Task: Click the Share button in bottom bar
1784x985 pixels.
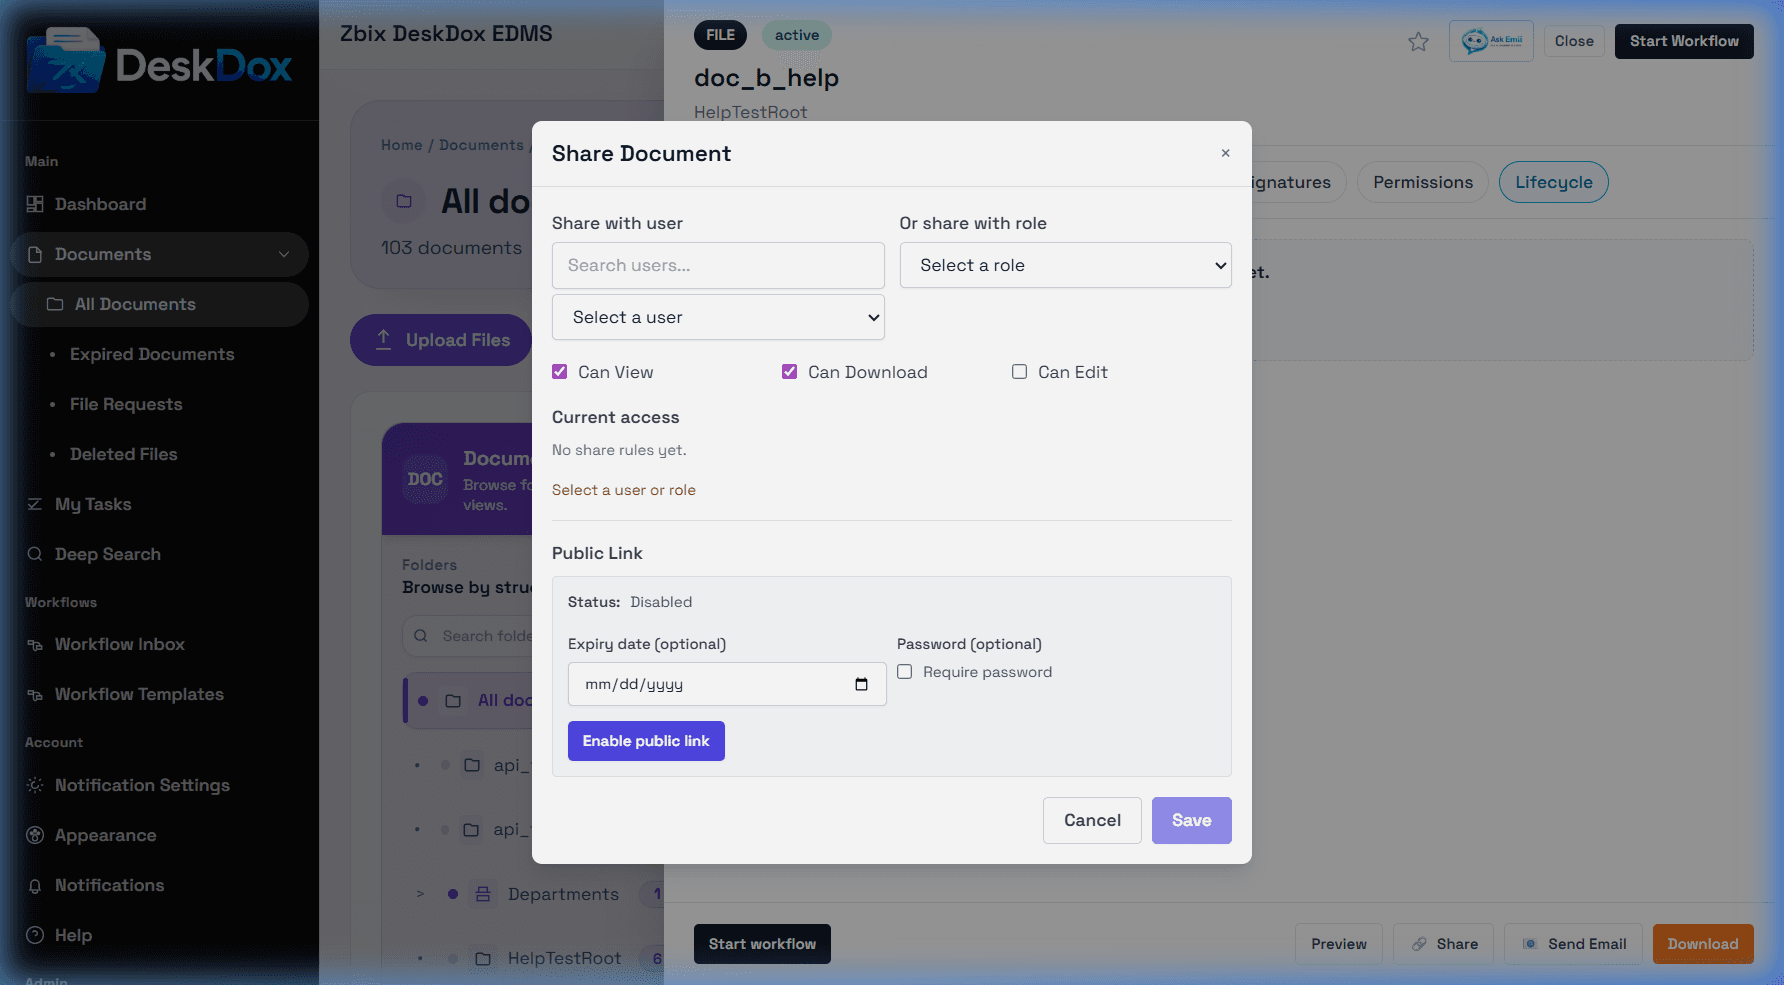Action: [x=1443, y=944]
